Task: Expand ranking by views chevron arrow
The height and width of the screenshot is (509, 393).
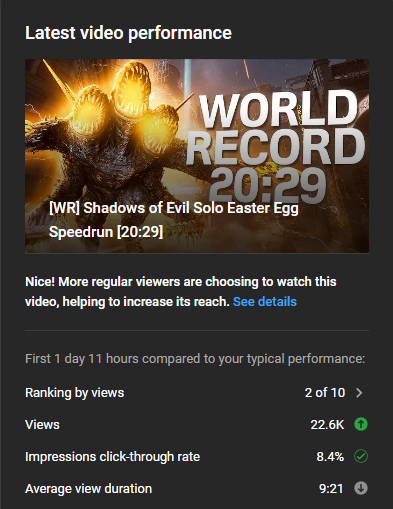Action: point(359,393)
